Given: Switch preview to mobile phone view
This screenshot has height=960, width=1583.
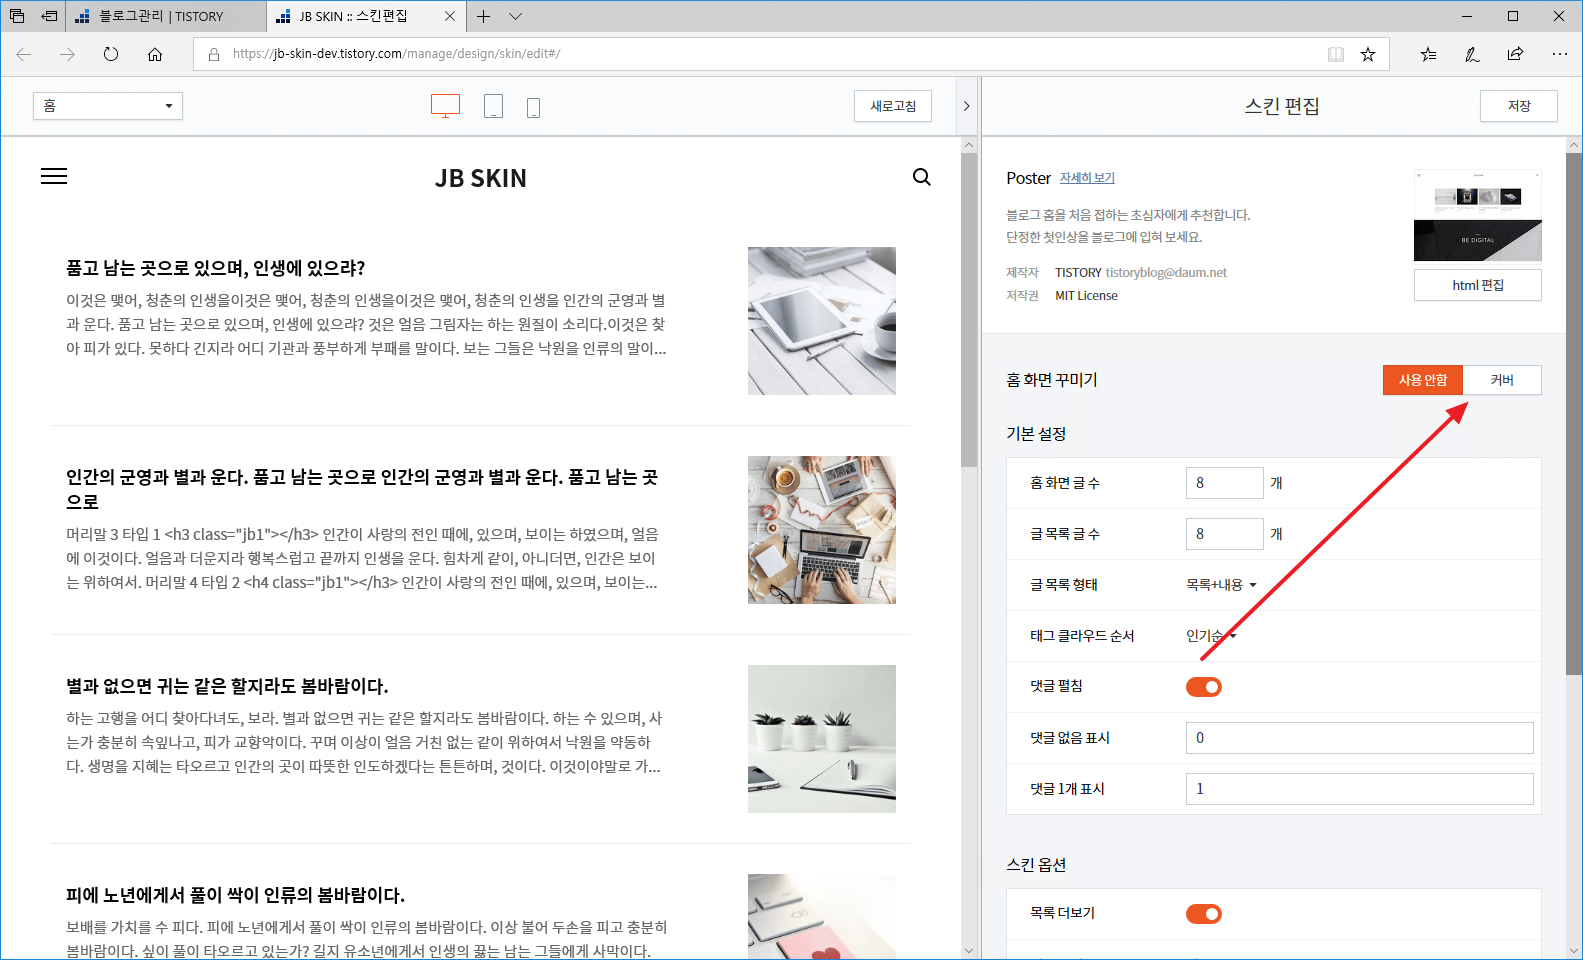Looking at the screenshot, I should (533, 107).
